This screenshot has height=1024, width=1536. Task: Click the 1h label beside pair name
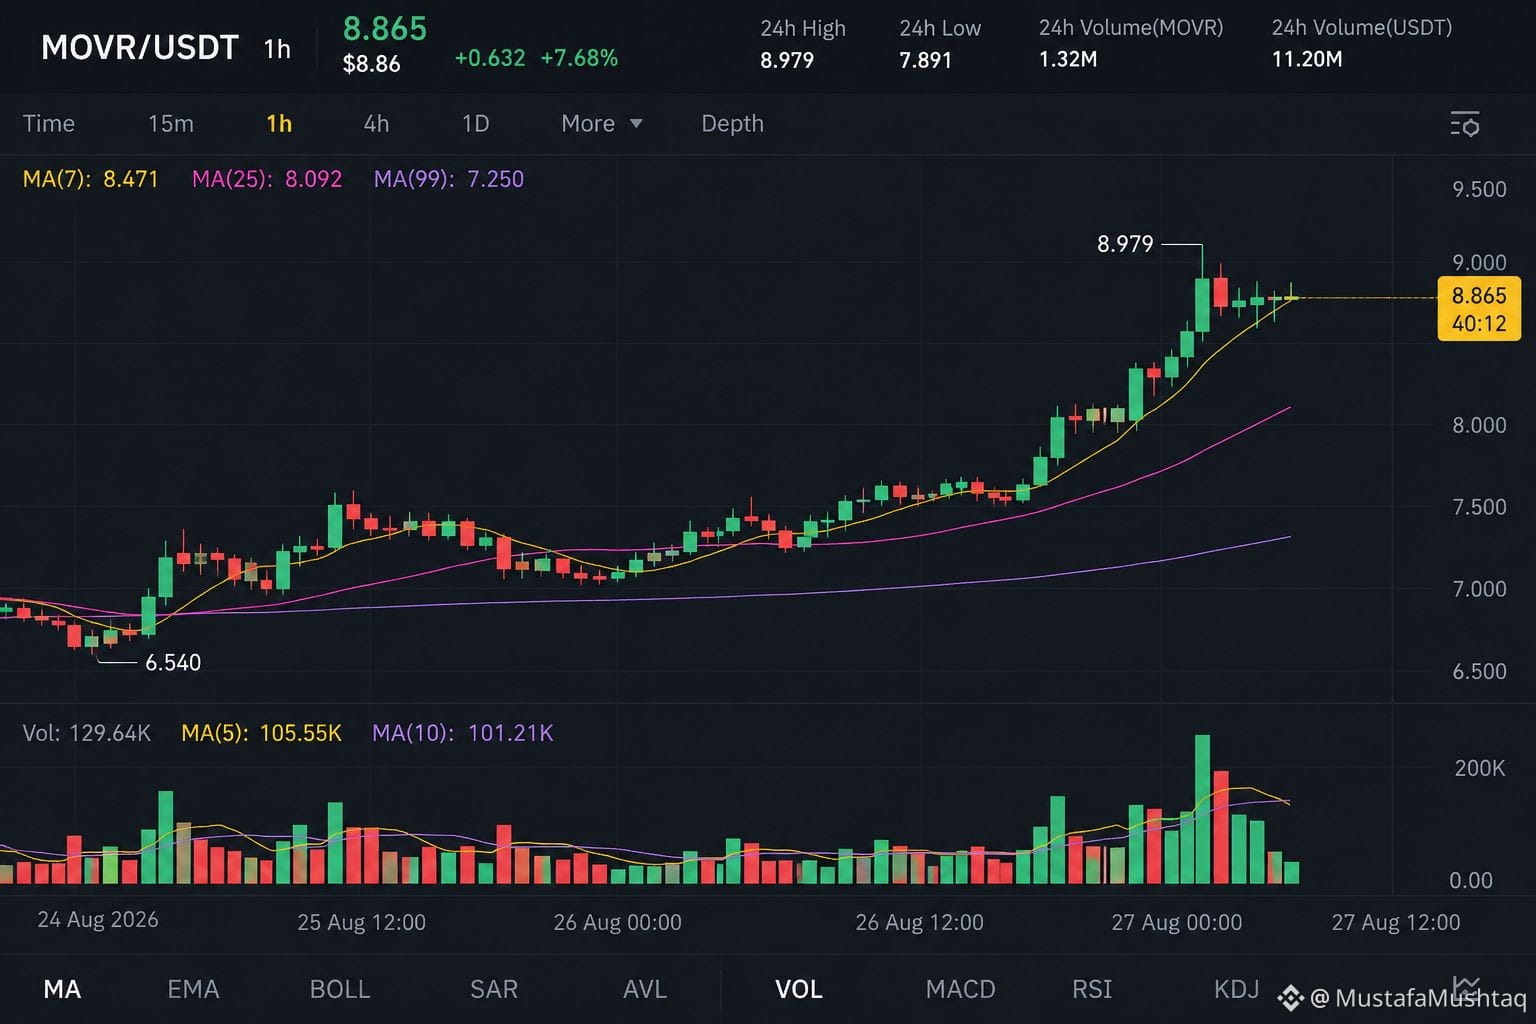pyautogui.click(x=277, y=48)
